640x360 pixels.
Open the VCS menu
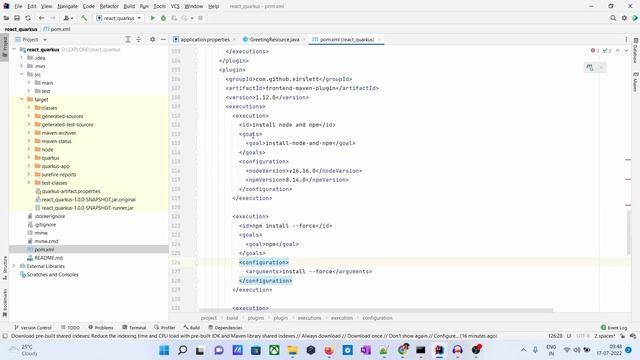click(x=175, y=6)
